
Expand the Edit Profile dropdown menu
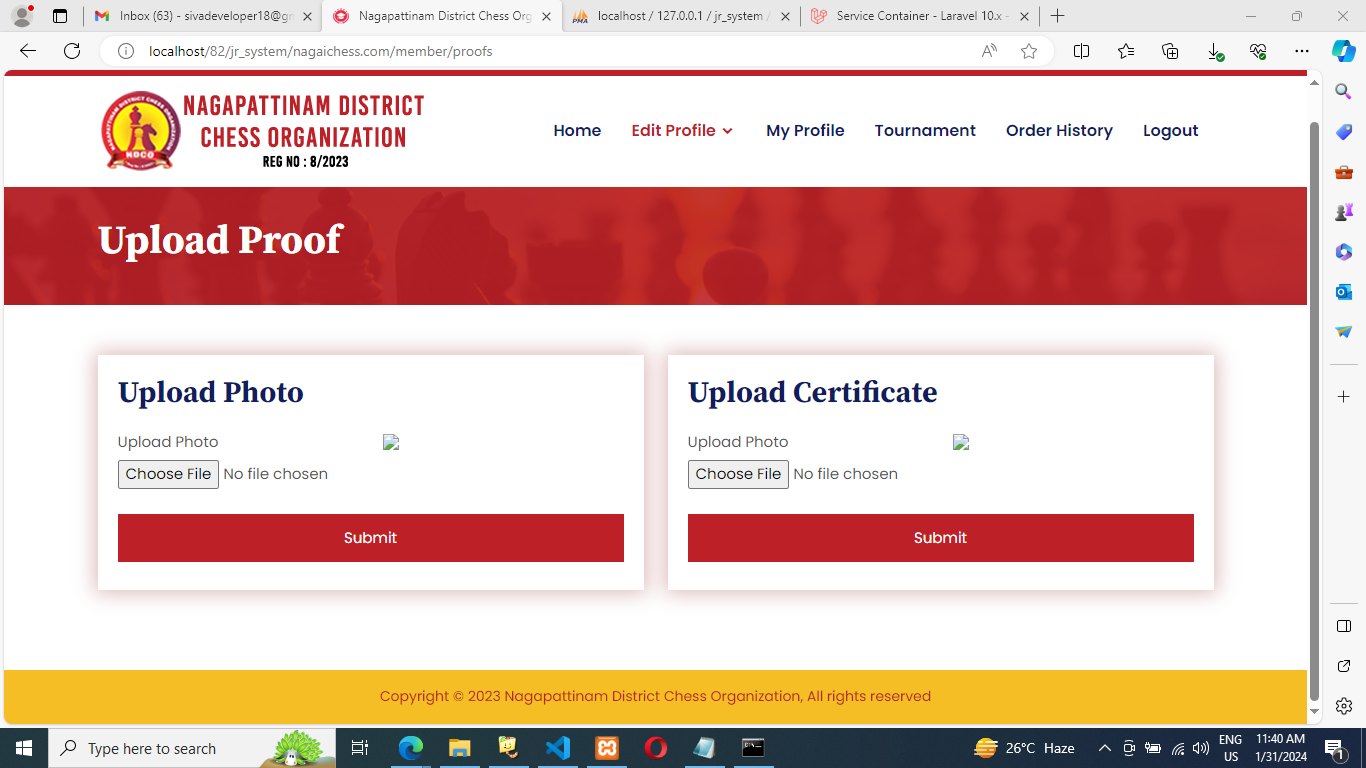coord(682,131)
